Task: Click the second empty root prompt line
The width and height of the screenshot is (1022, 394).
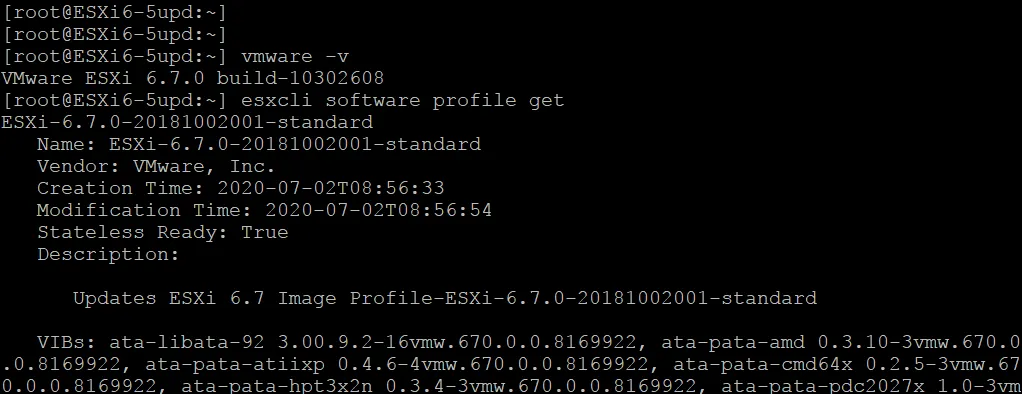Action: coord(113,35)
